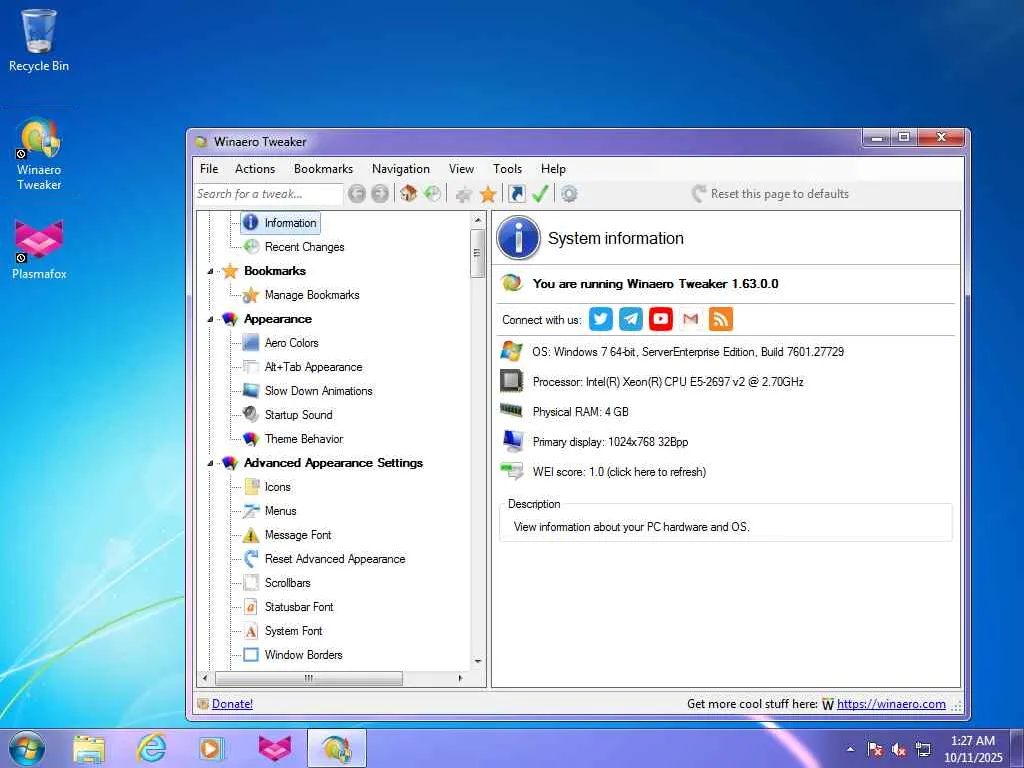Click the Forward navigation arrow in toolbar
Screen dimensions: 1024x768
coord(379,194)
